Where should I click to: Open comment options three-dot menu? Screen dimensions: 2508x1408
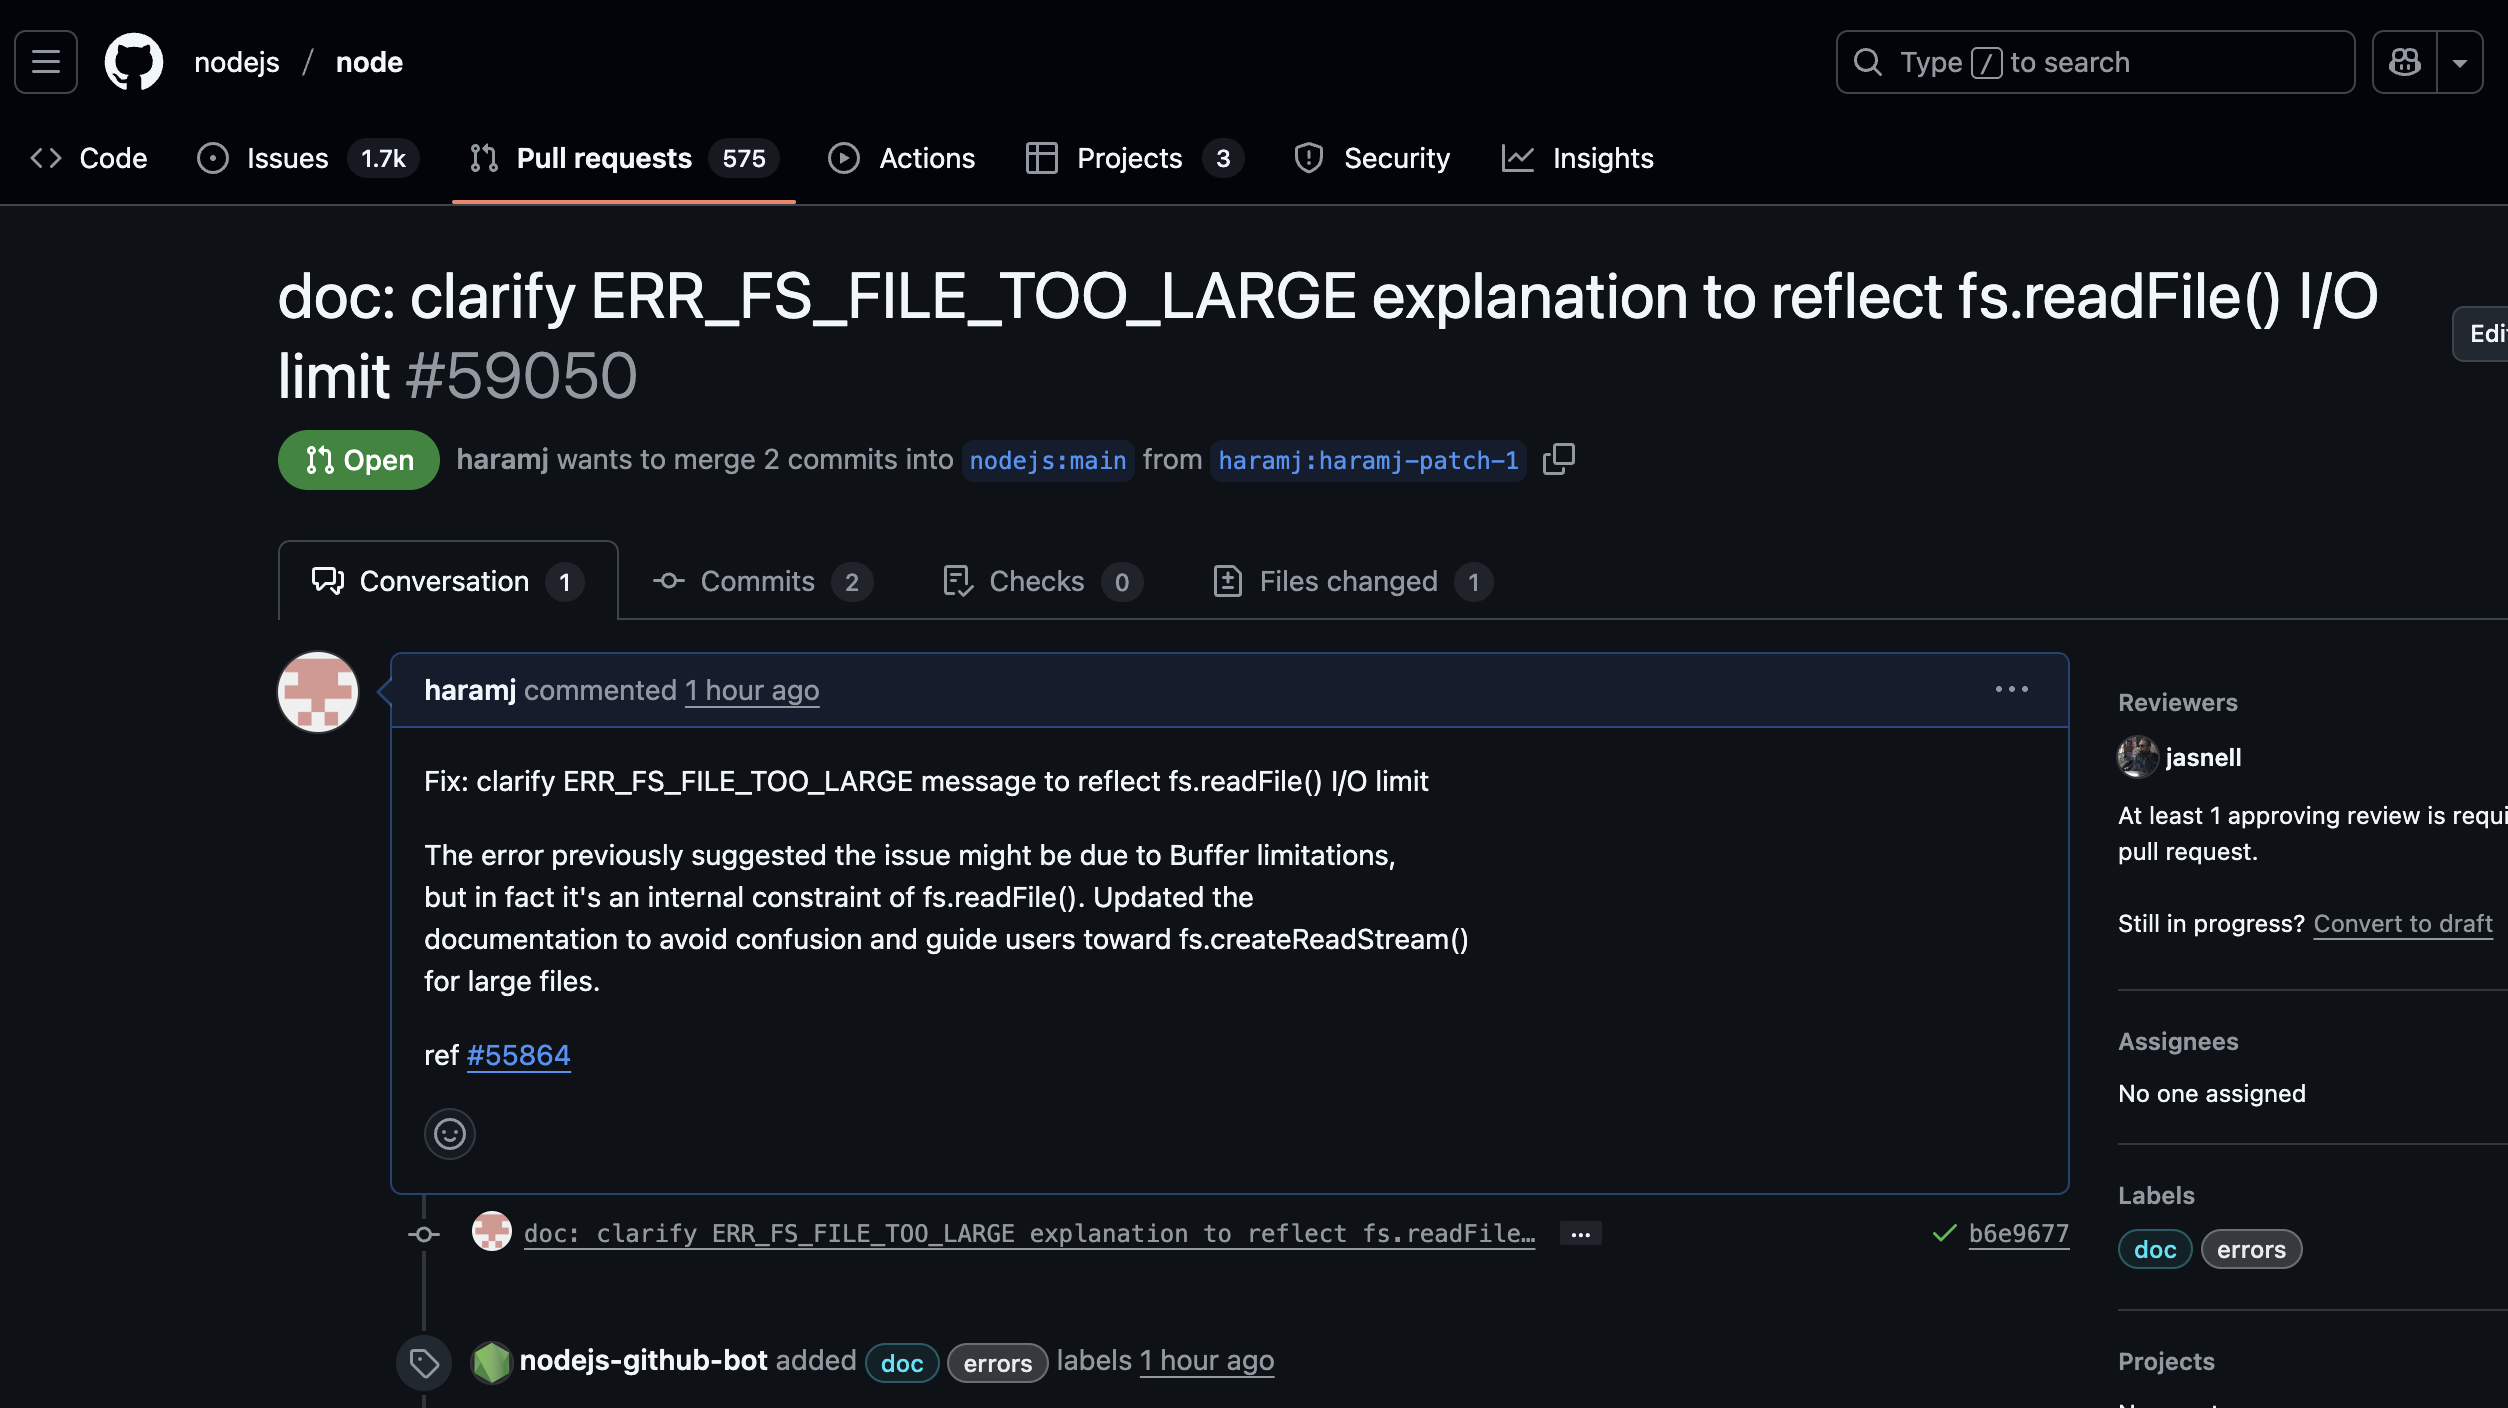tap(2011, 689)
